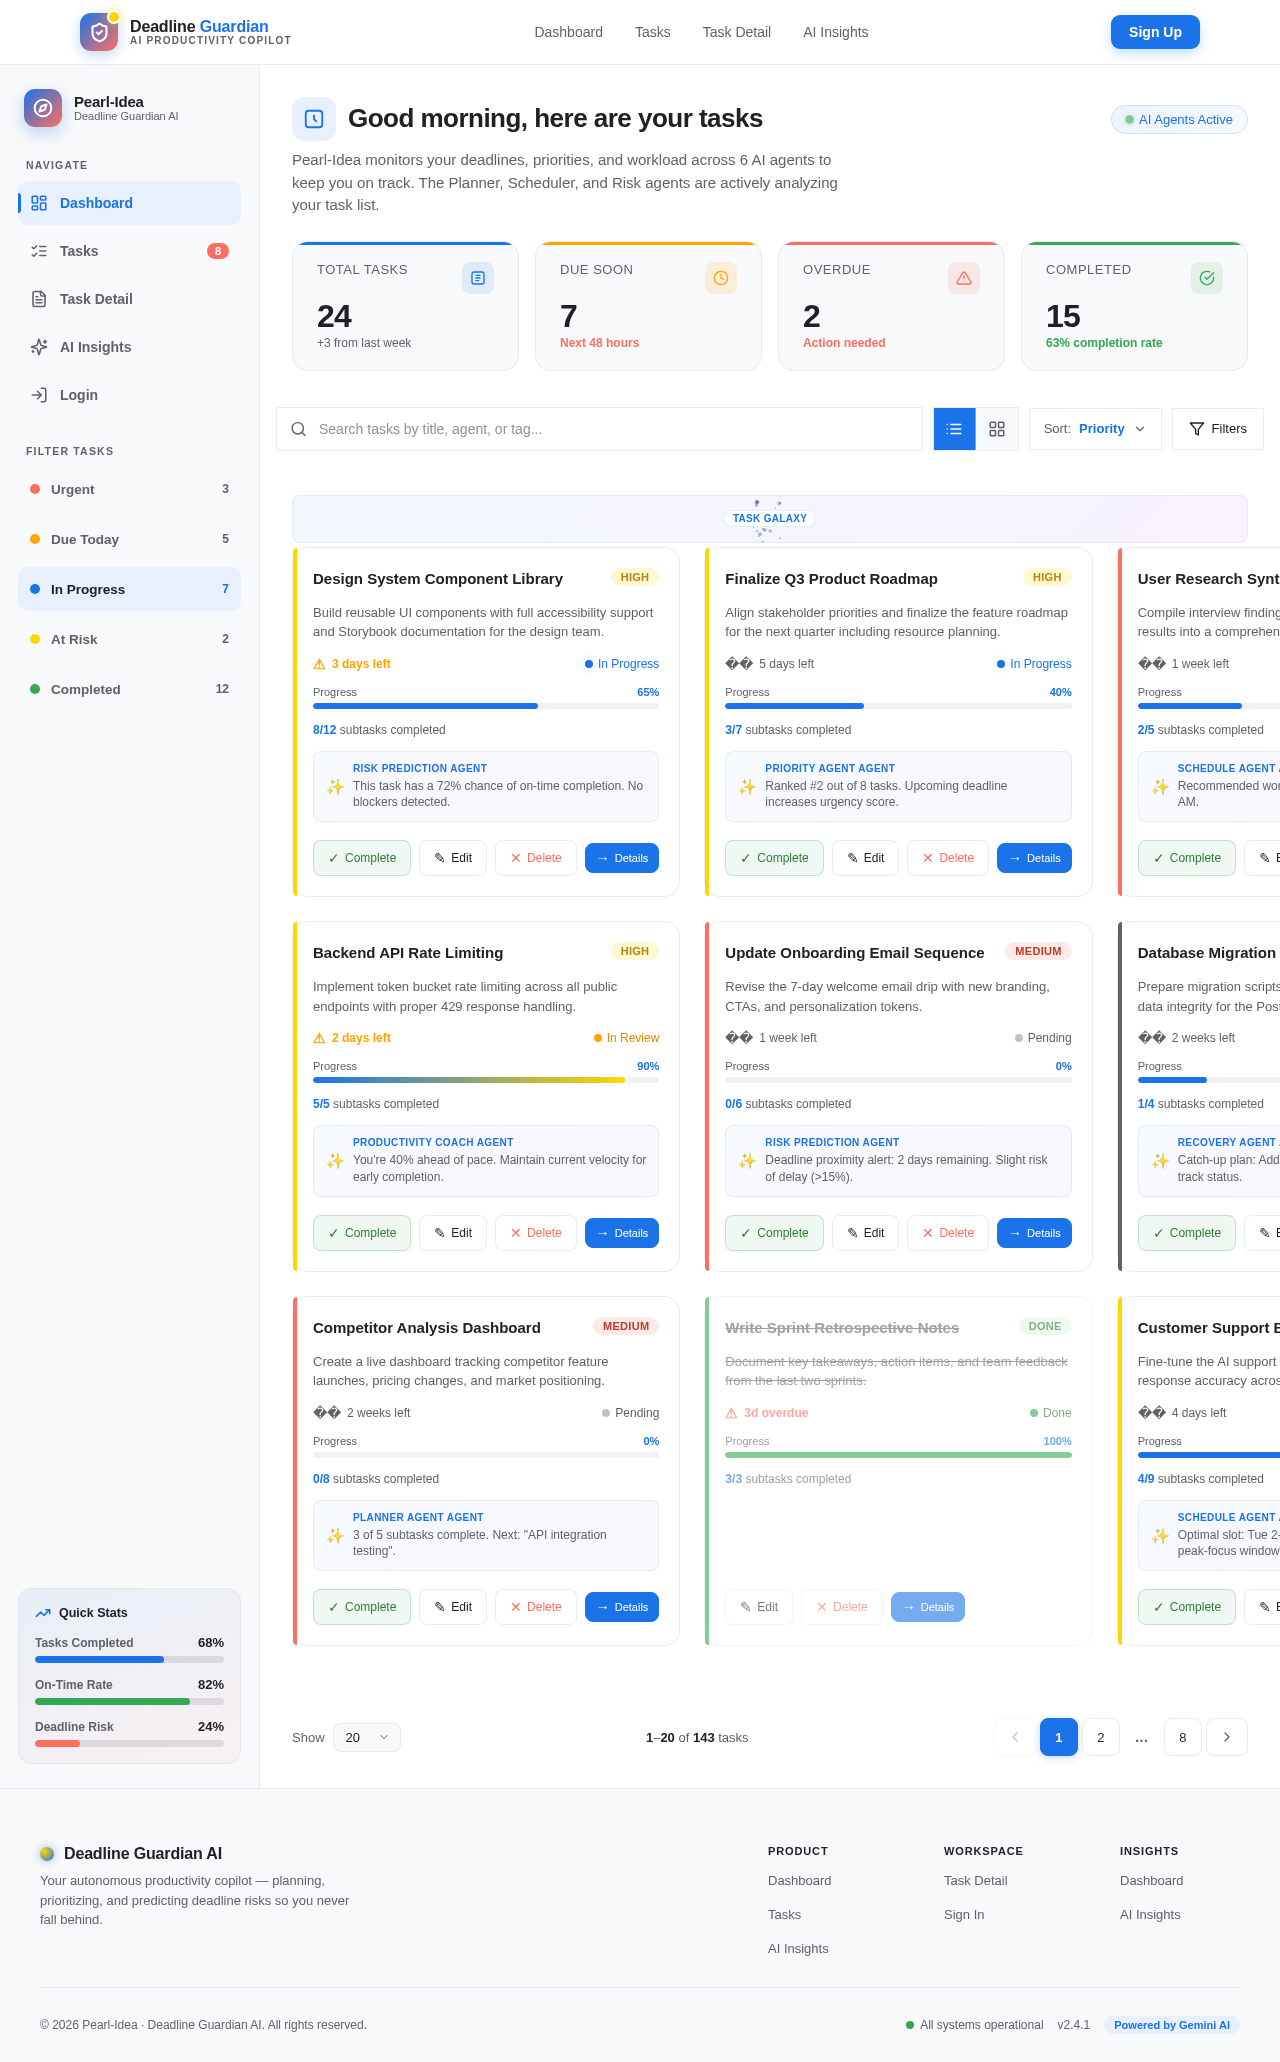This screenshot has height=2062, width=1280.
Task: Click the footer Deadline Guardian AI logo dot
Action: (x=47, y=1853)
